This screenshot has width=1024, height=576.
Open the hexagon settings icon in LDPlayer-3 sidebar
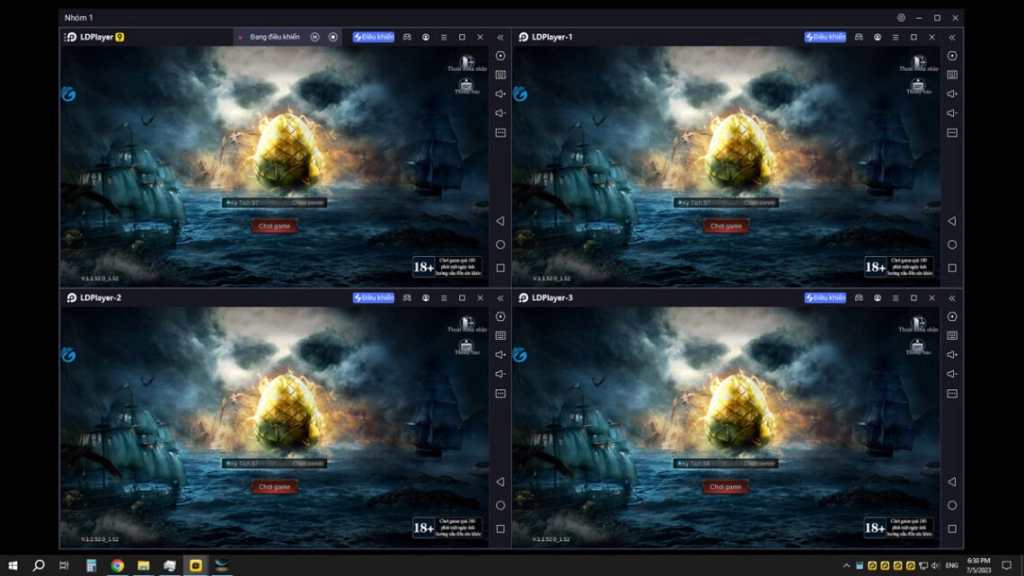952,317
